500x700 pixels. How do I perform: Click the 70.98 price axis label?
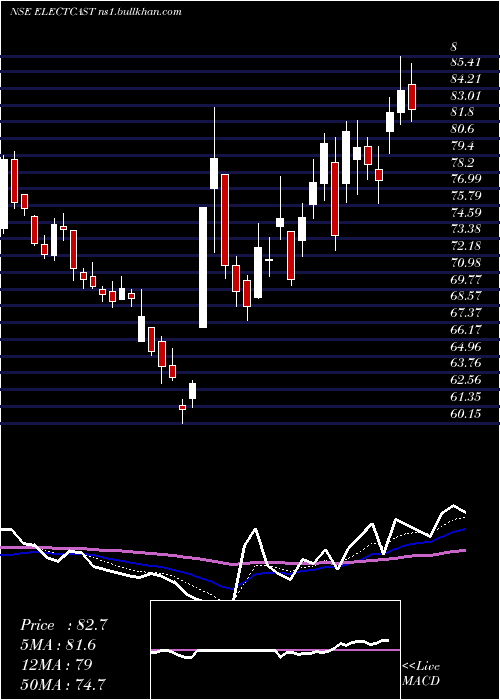pyautogui.click(x=466, y=262)
